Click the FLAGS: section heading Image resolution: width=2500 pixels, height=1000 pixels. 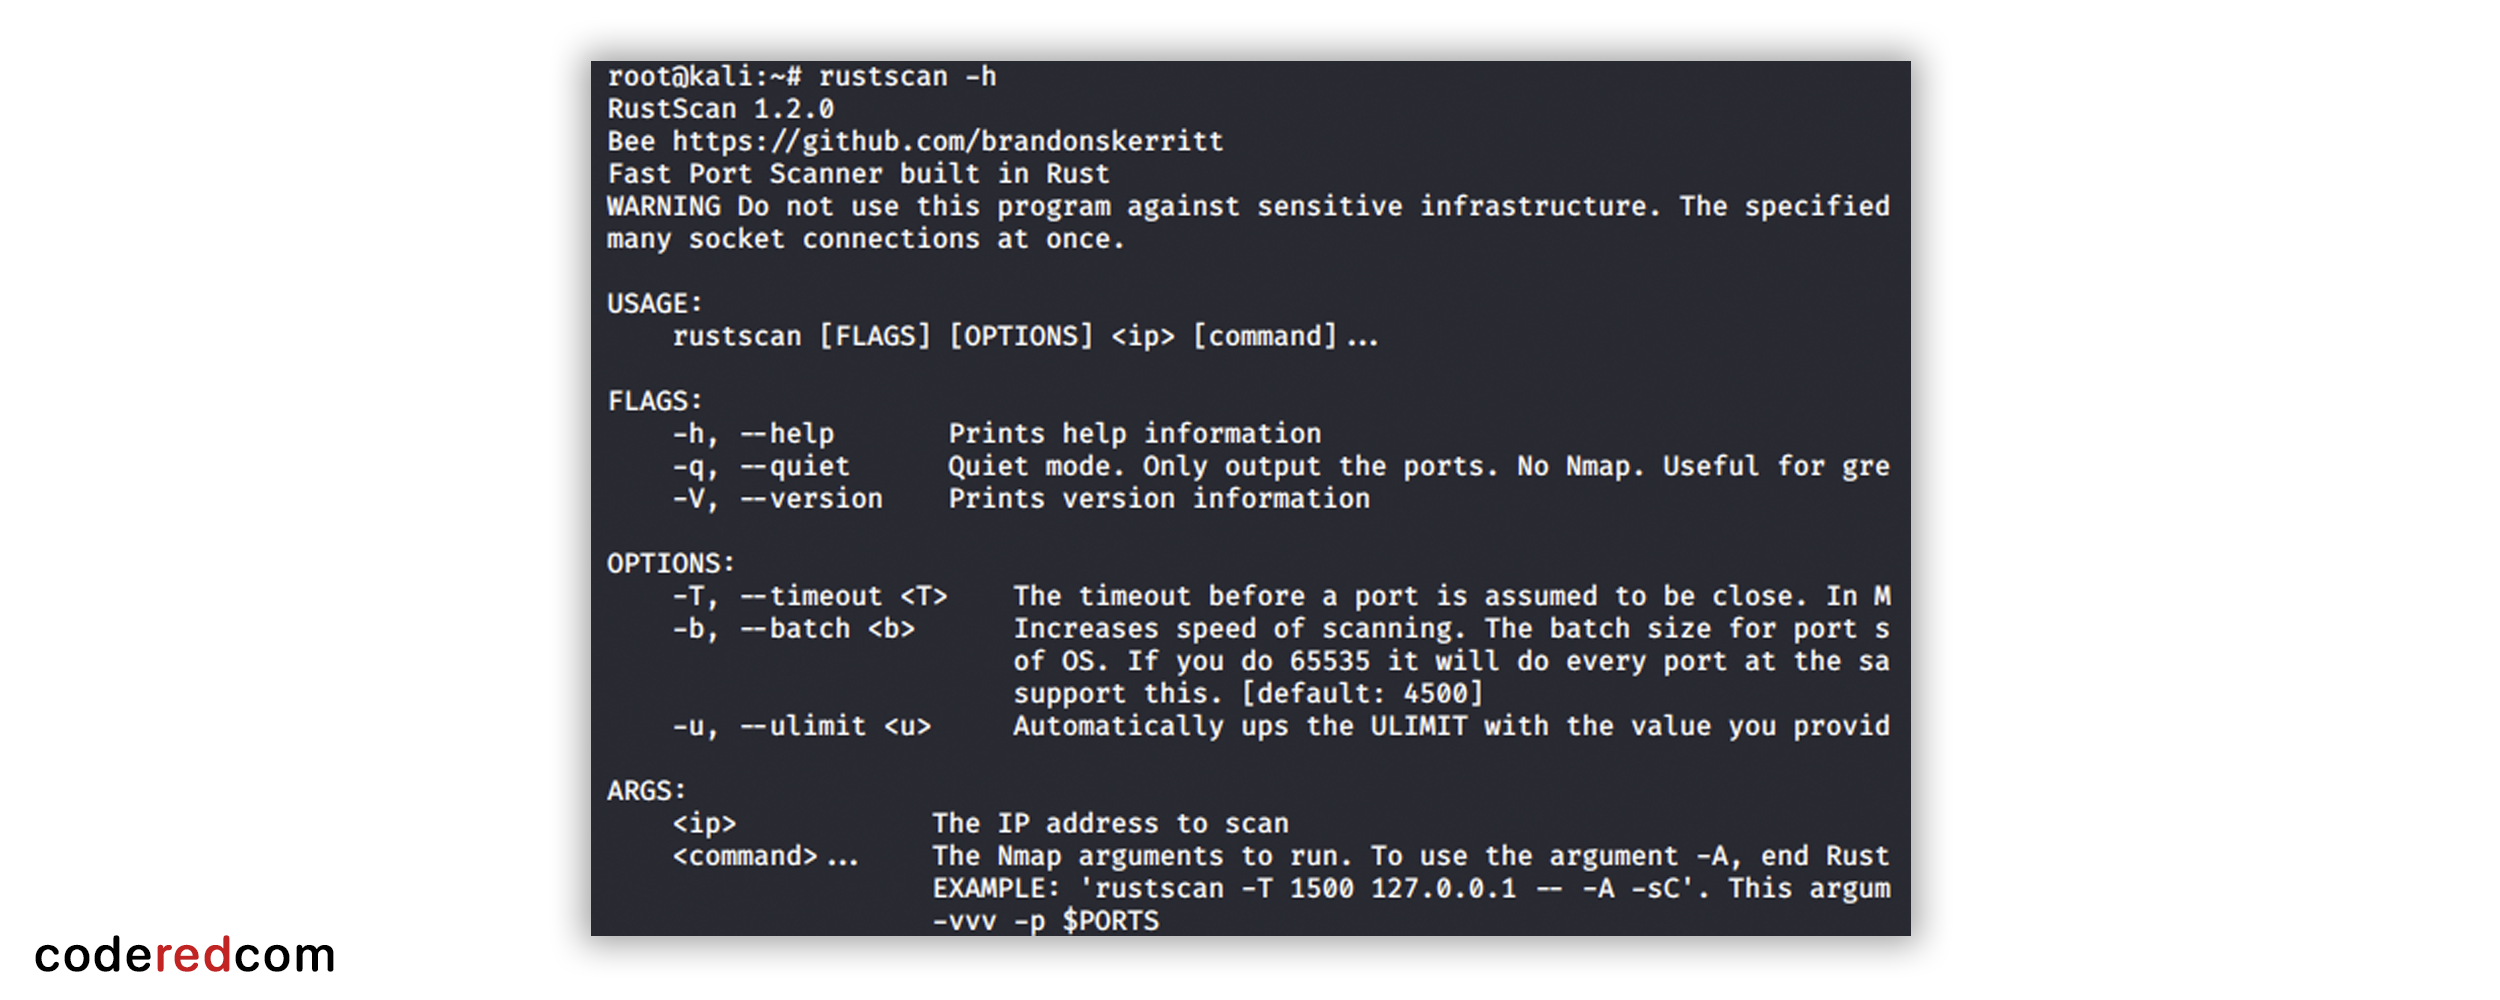654,402
